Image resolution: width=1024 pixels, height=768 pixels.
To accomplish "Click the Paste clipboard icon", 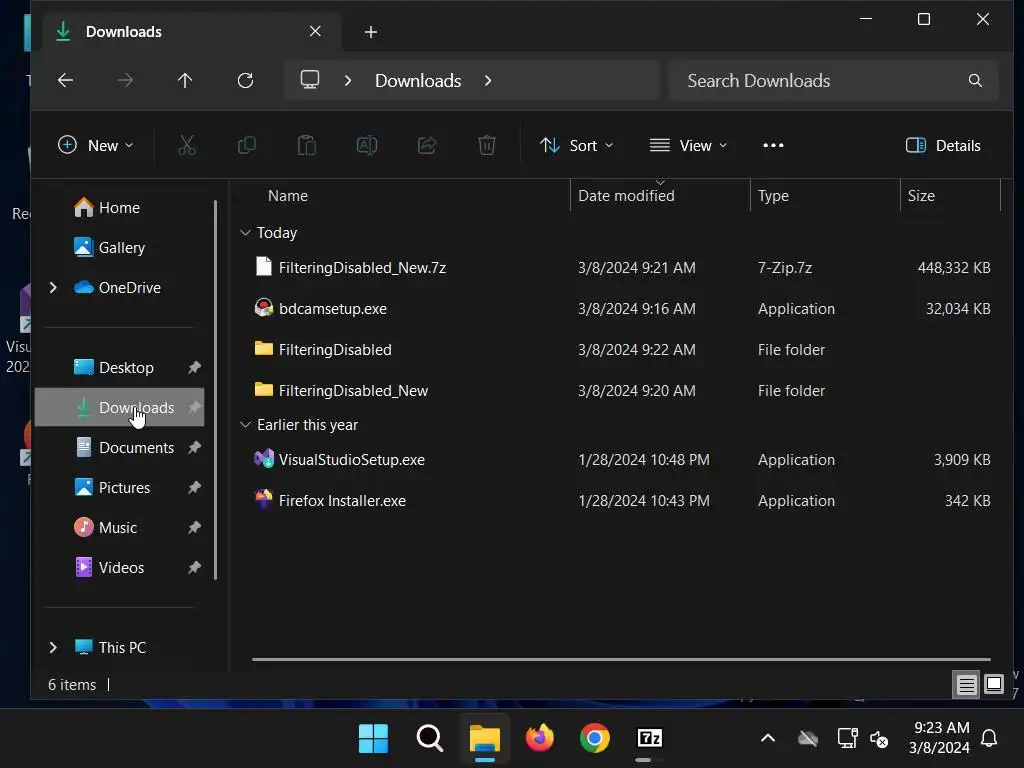I will 307,145.
